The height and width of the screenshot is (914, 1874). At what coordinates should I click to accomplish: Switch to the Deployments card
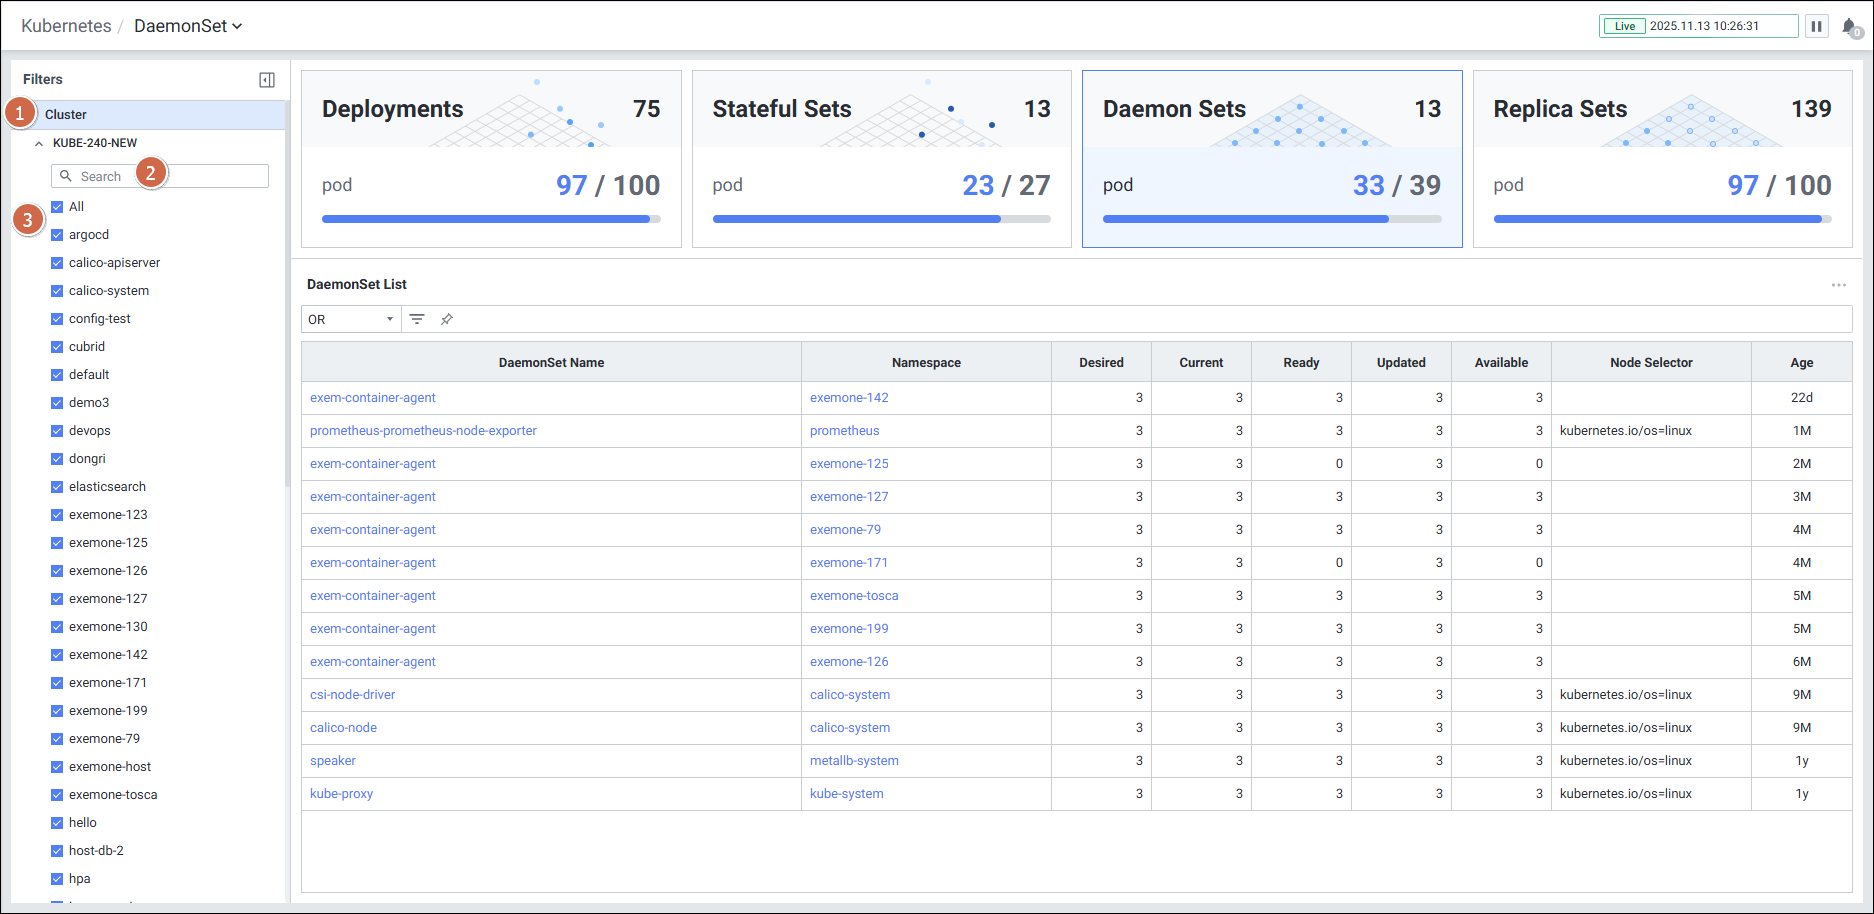491,158
